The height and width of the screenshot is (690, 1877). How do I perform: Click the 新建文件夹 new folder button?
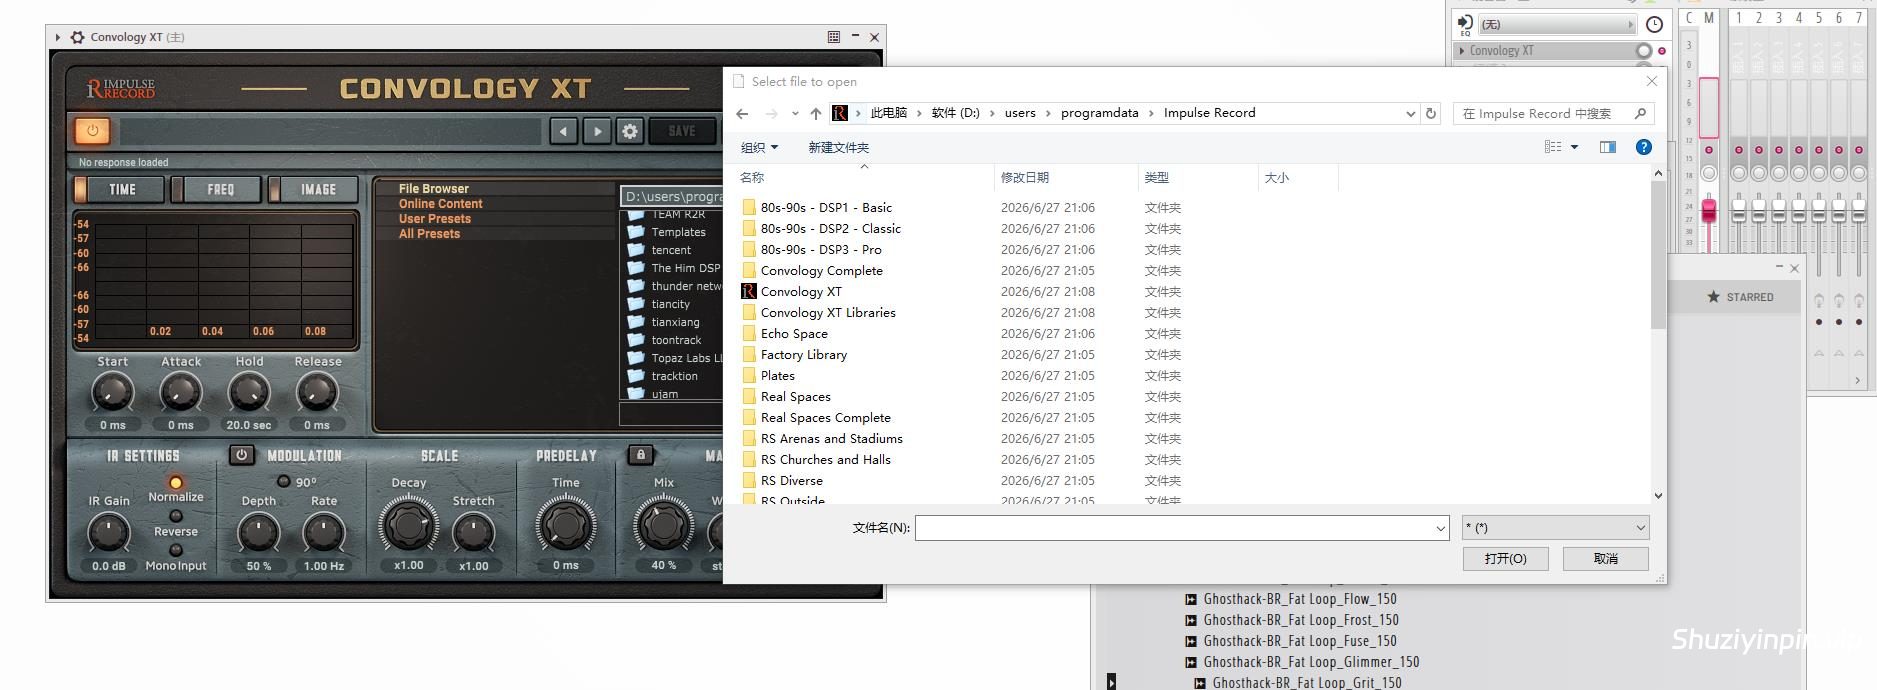[838, 147]
